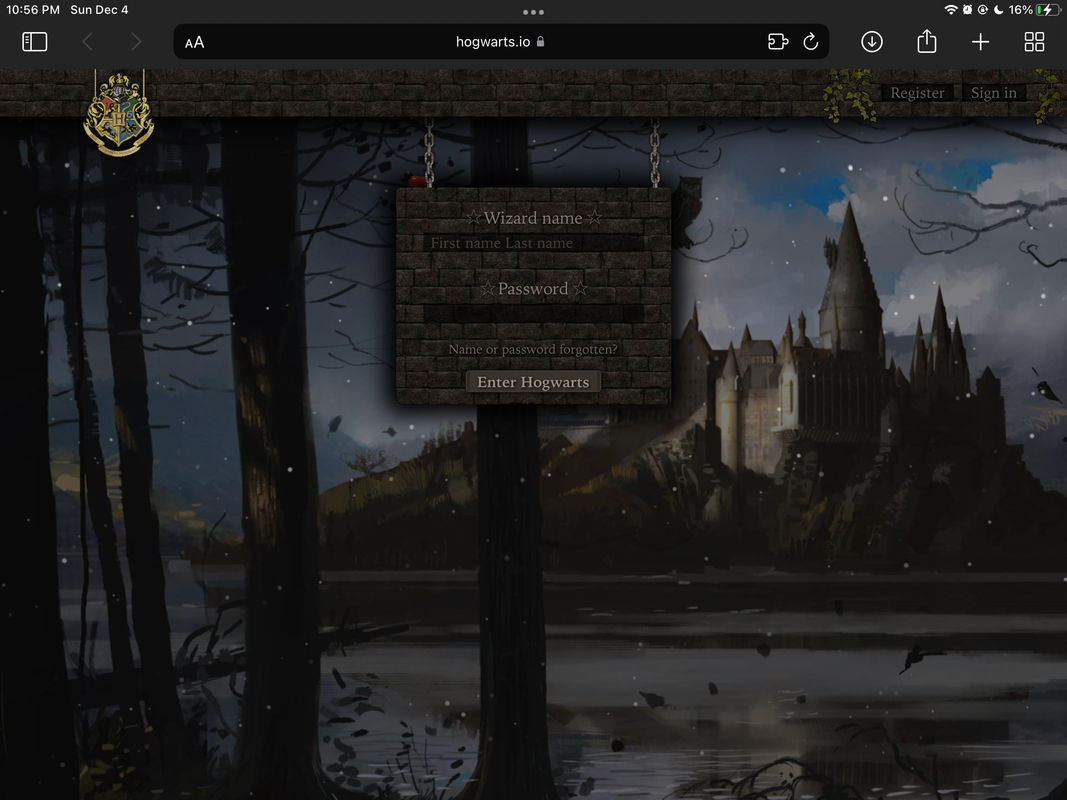Screen dimensions: 1067x800
Task: Tap the three-dot multitasking control
Action: 534,12
